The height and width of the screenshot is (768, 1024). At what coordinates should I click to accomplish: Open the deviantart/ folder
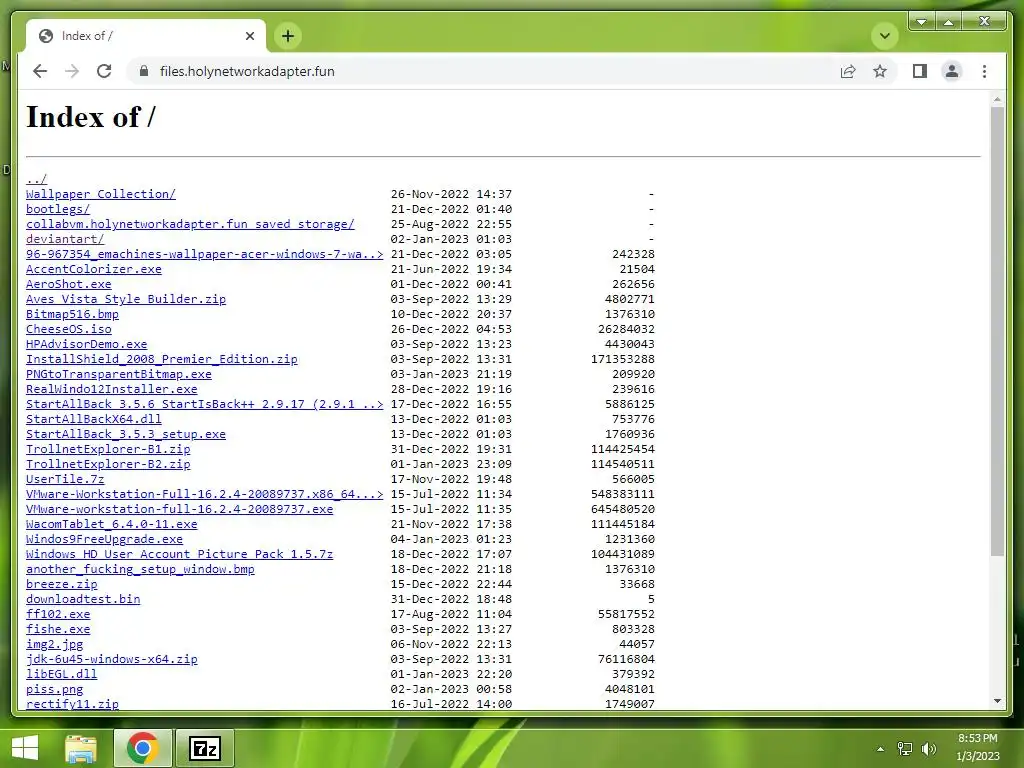(x=65, y=239)
